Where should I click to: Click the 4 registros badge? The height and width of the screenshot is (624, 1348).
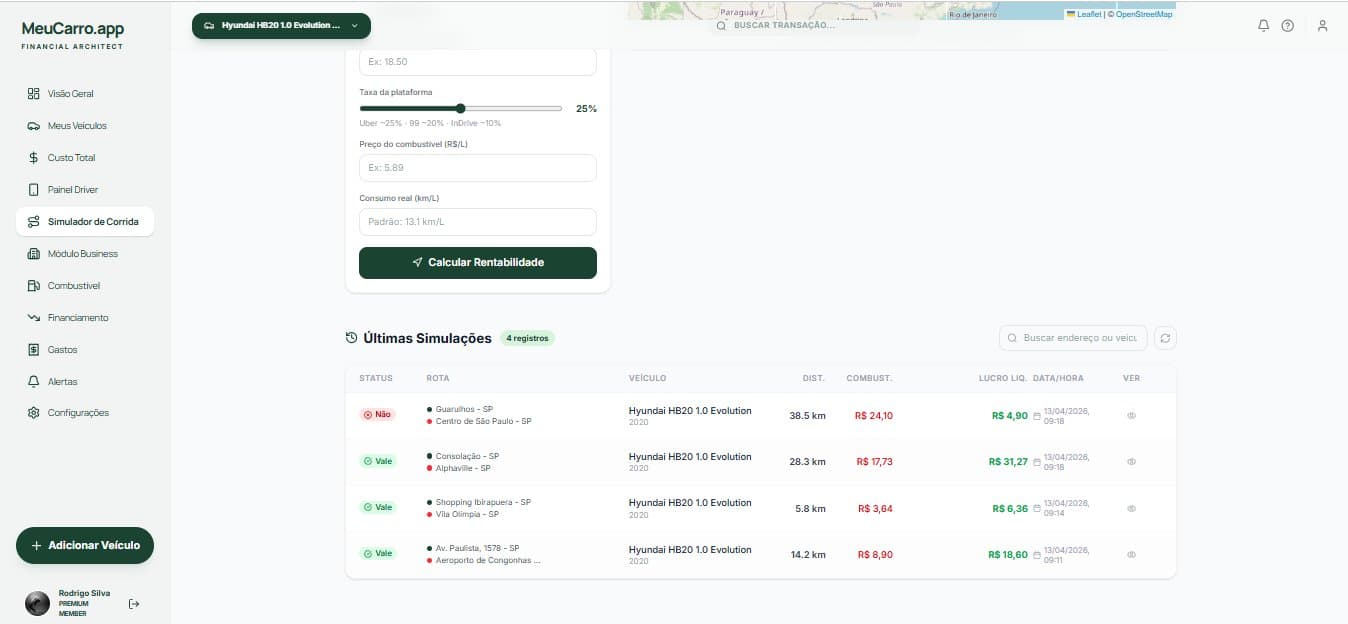527,338
